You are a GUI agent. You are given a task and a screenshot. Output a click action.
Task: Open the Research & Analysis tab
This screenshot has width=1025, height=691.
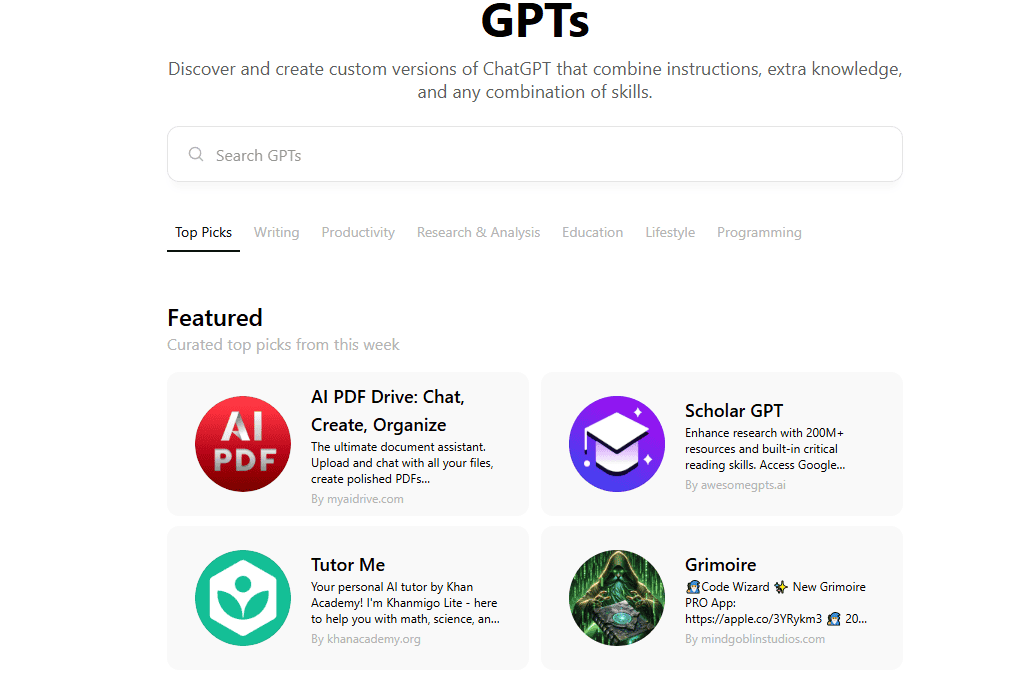479,232
